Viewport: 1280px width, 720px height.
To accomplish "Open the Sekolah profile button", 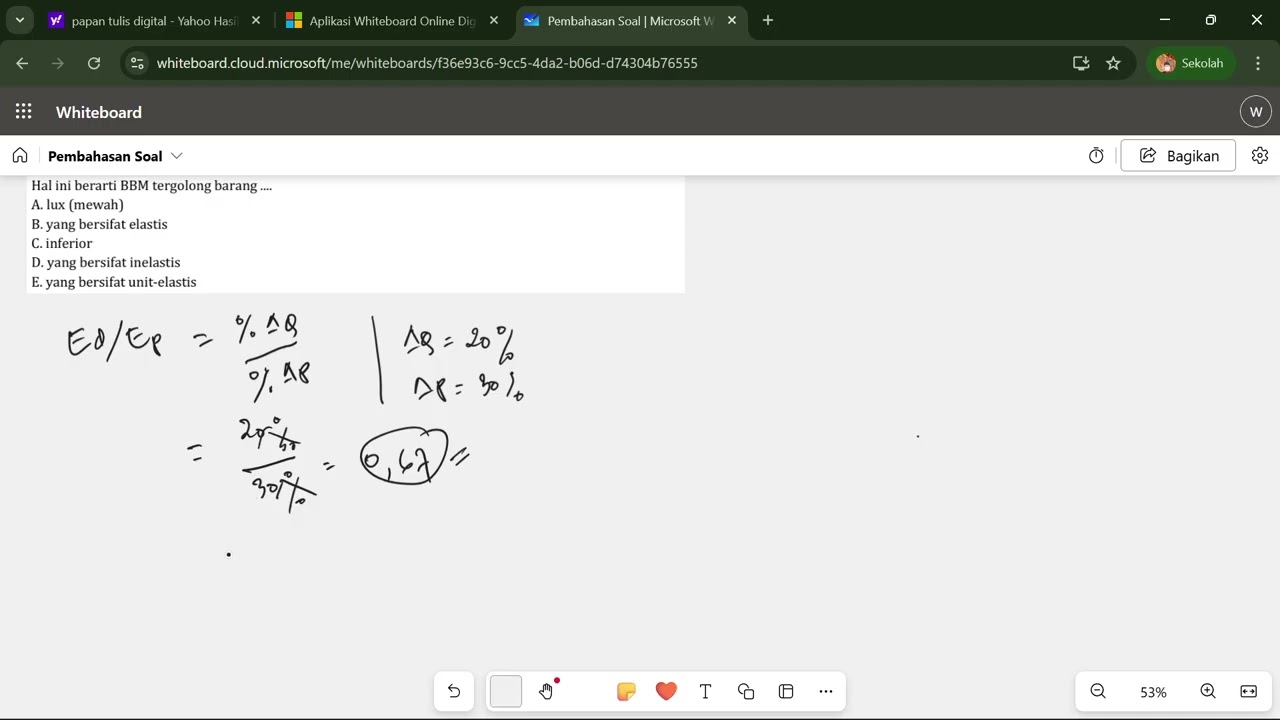I will [x=1191, y=63].
